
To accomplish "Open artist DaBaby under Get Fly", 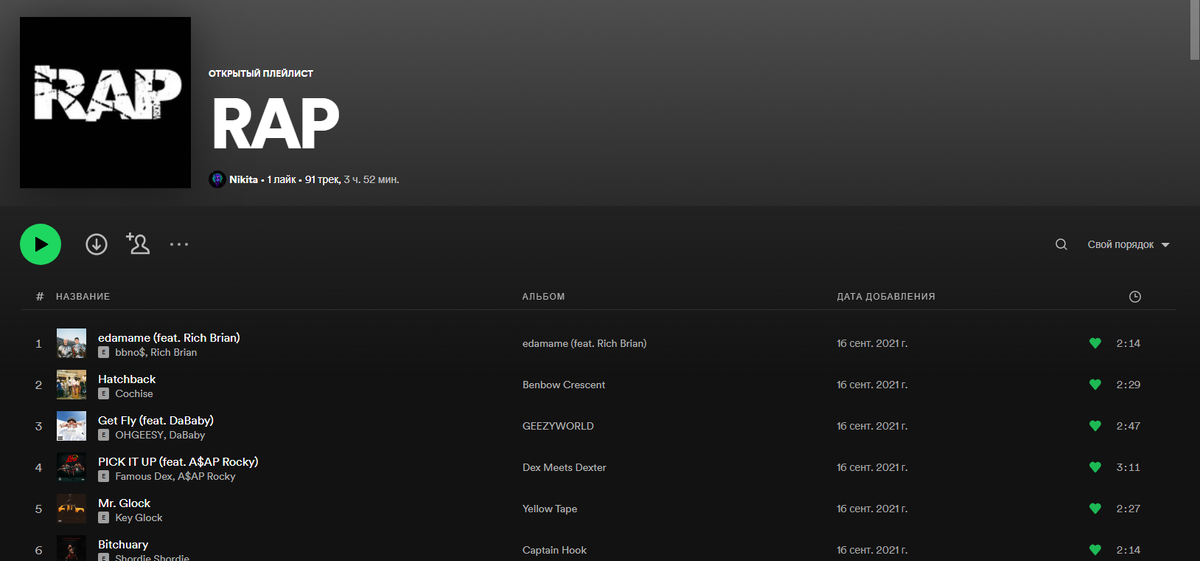I will (x=187, y=435).
